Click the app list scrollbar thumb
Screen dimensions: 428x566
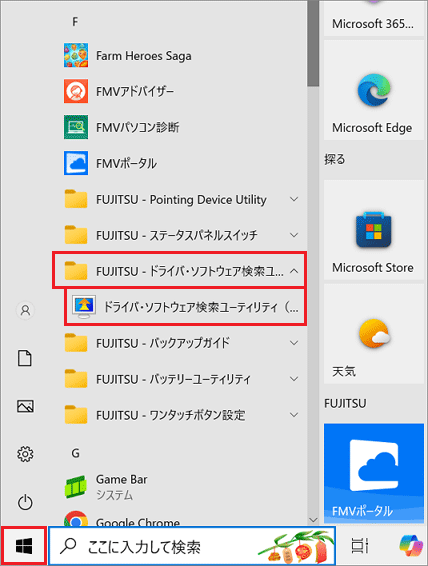[x=313, y=43]
